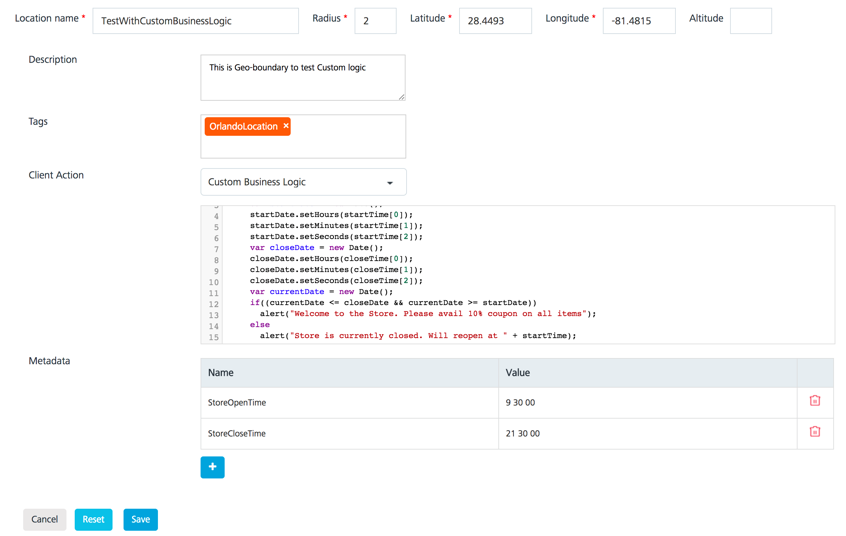Click empty space in Tags box
The image size is (846, 536).
pyautogui.click(x=340, y=145)
